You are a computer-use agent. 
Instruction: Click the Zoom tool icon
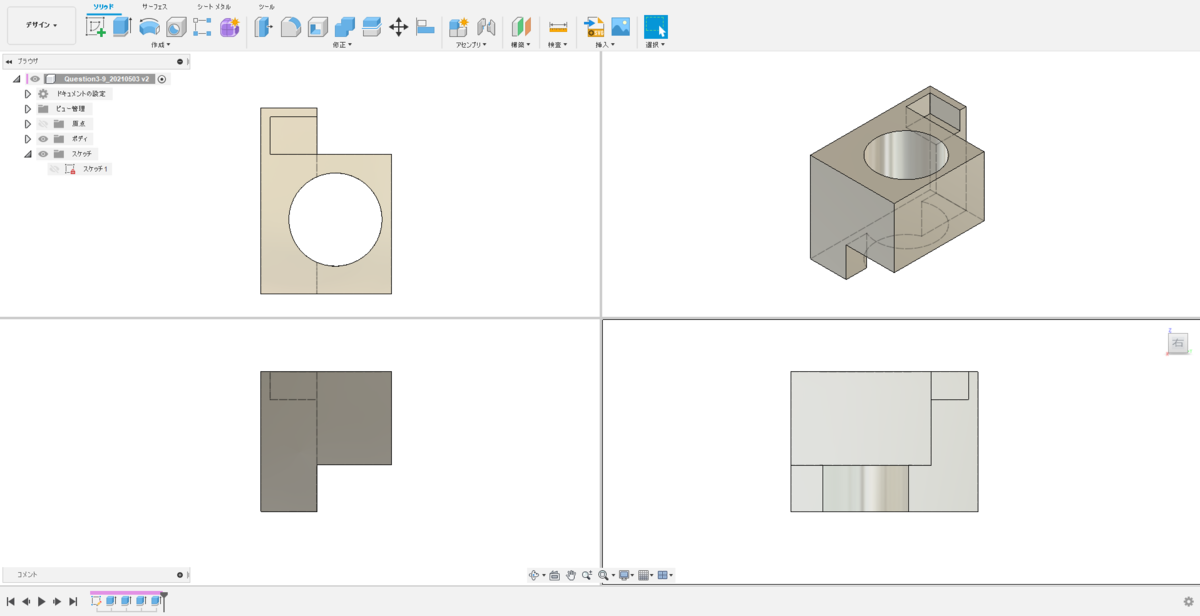587,575
